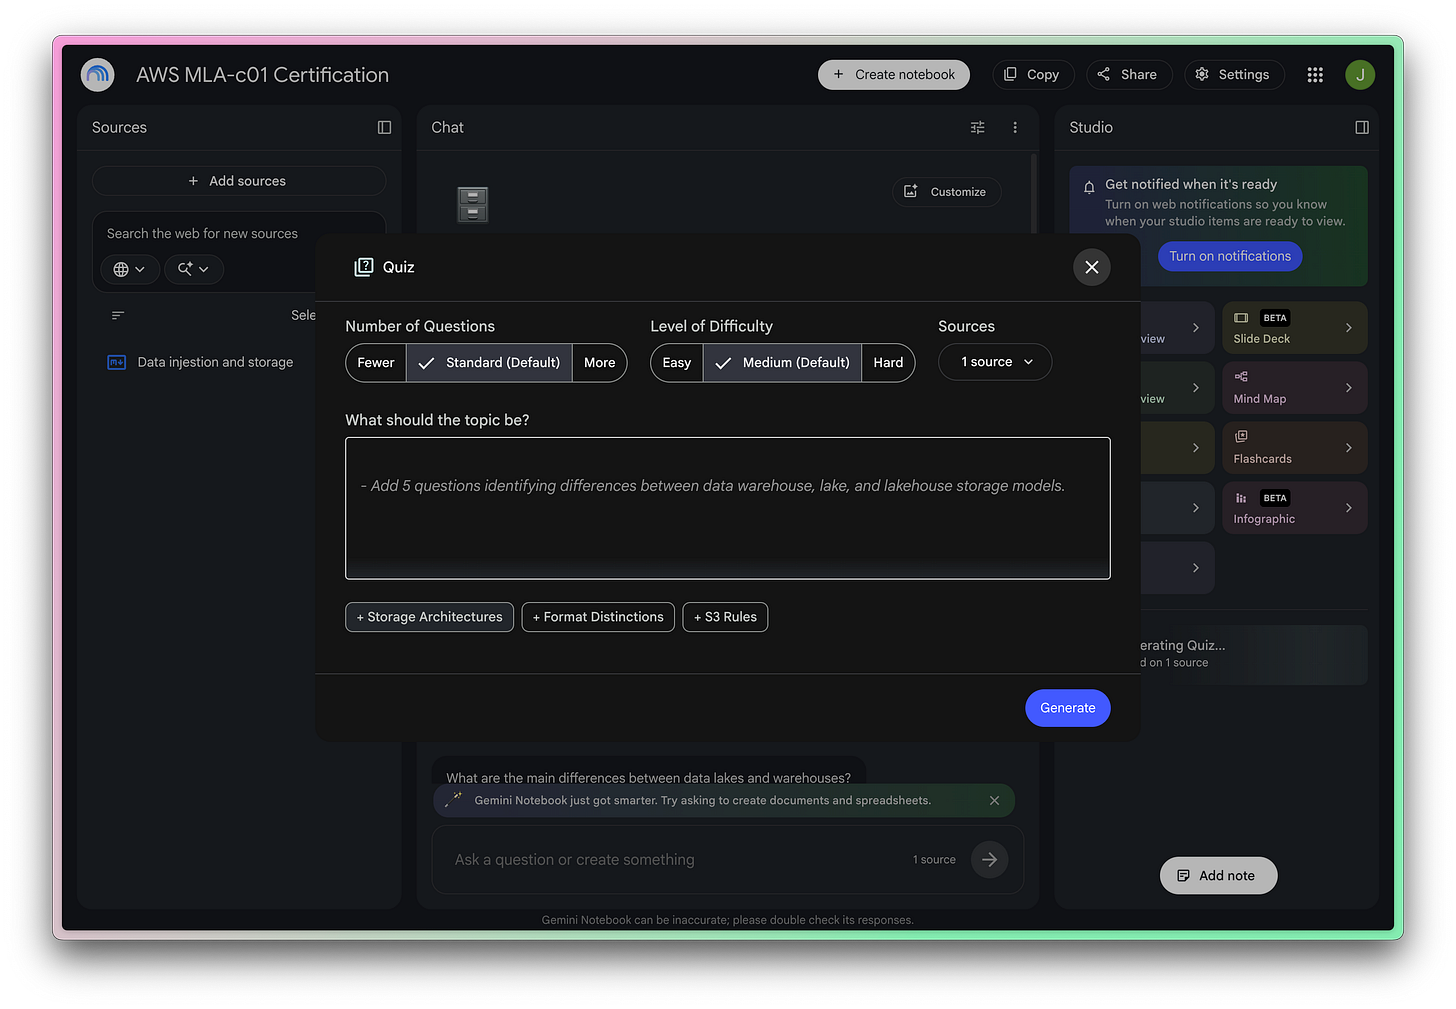Viewport: 1456px width, 1009px height.
Task: Click the Slide Deck icon
Action: coord(1241,318)
